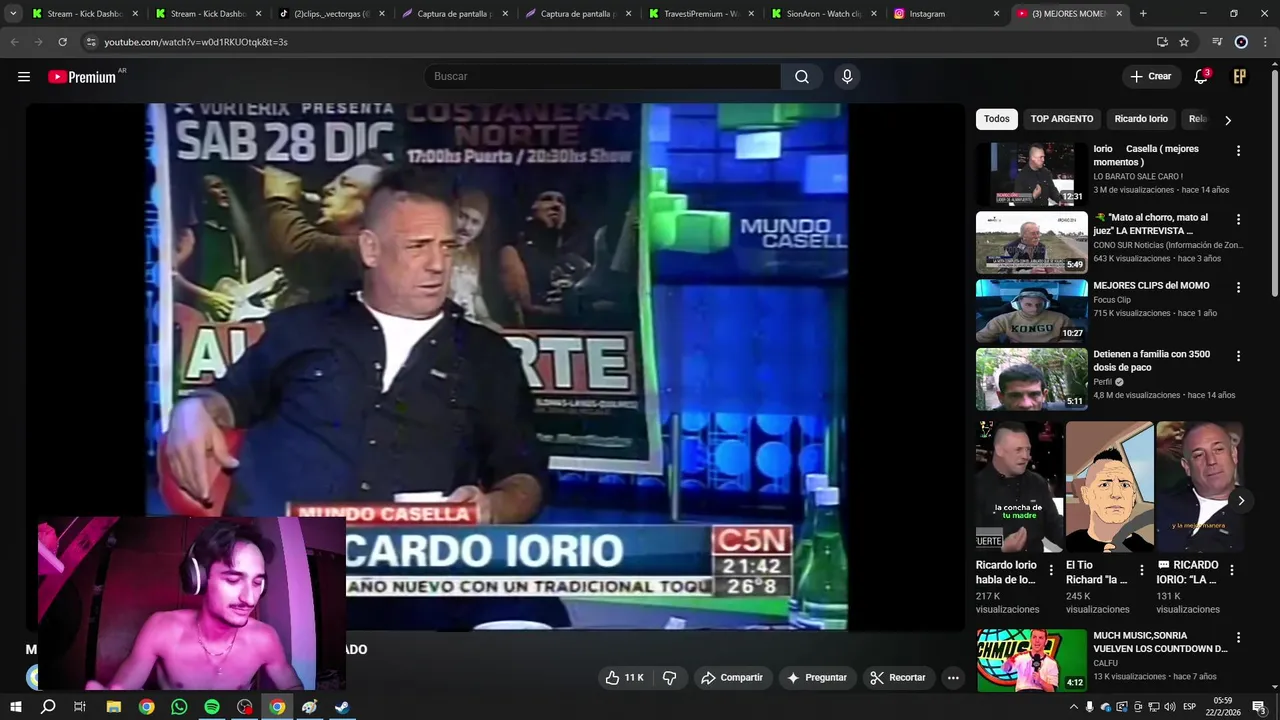Open the EP account avatar menu

1239,77
